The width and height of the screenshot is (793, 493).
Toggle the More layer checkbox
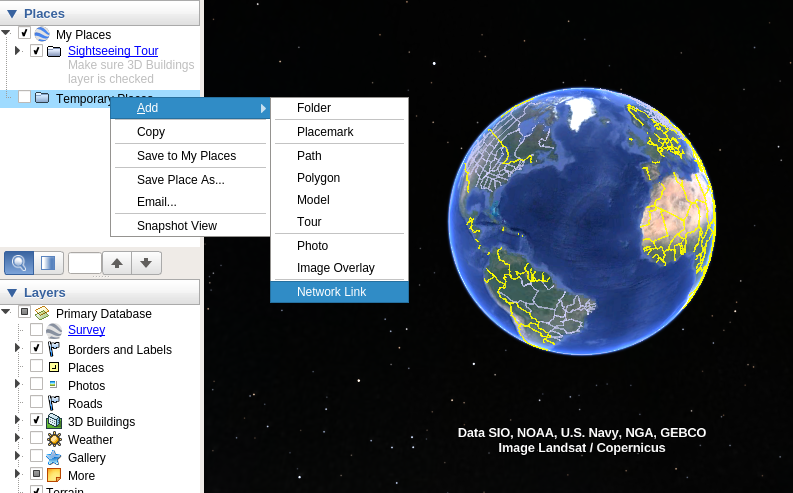36,474
